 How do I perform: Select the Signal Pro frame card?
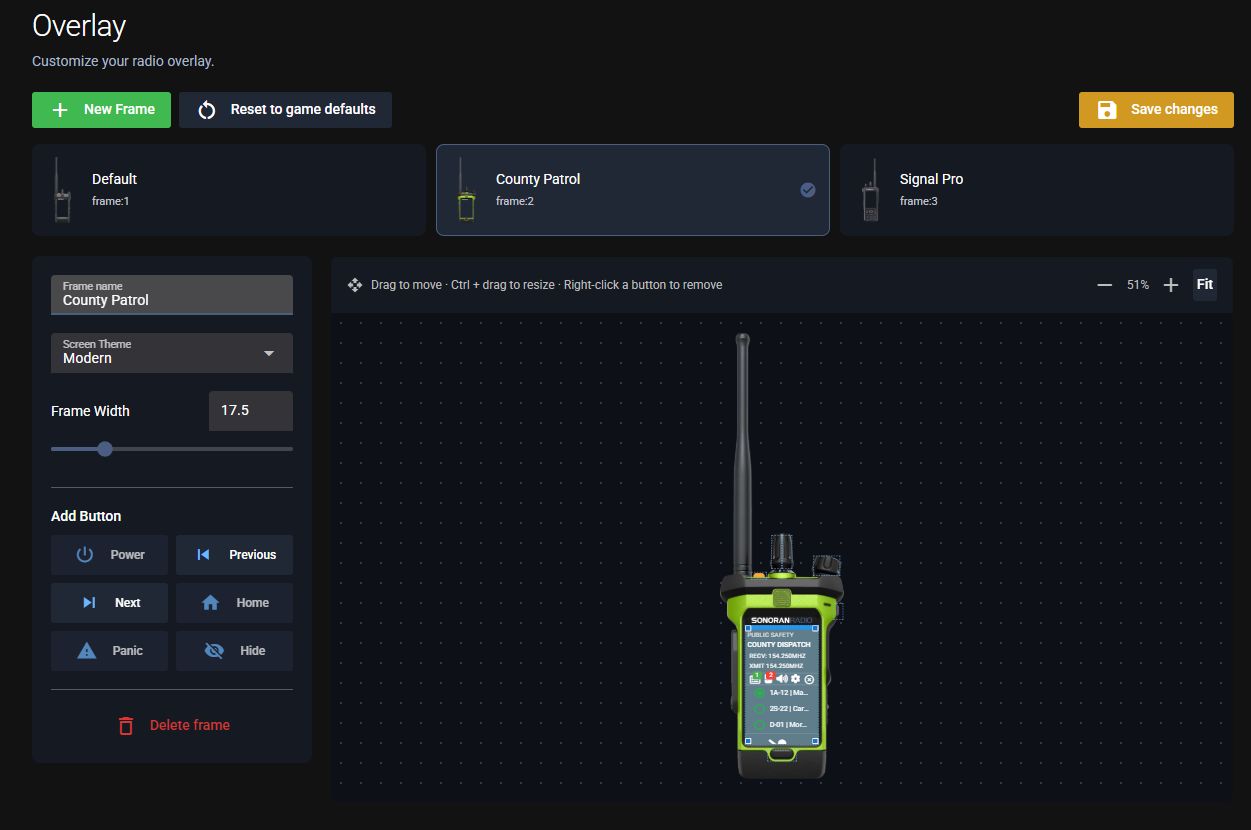pyautogui.click(x=1037, y=190)
